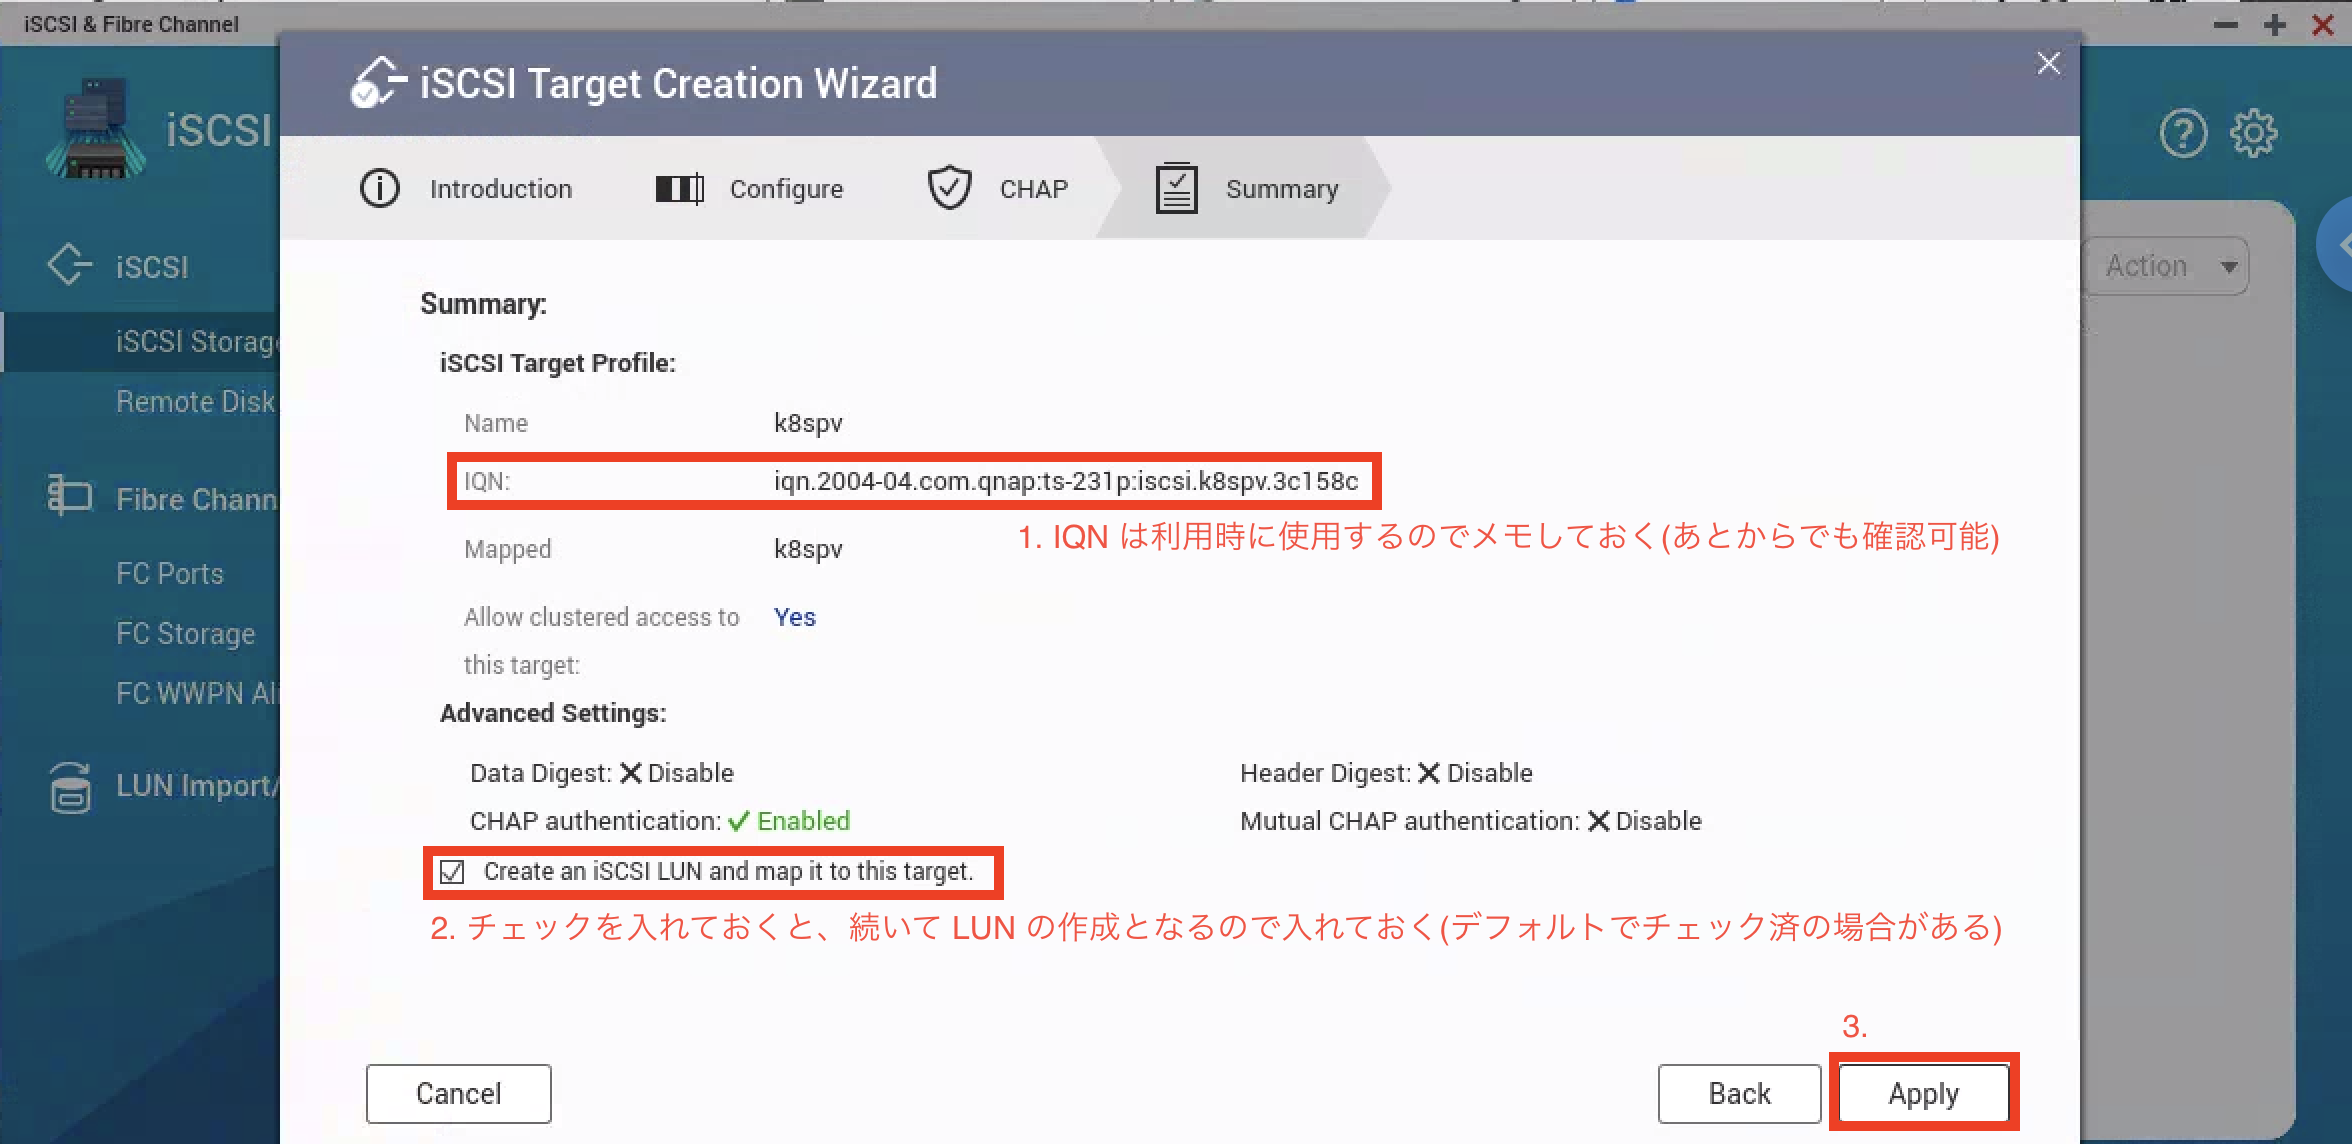Toggle 'Create an iSCSI LUN' checkbox

click(452, 871)
